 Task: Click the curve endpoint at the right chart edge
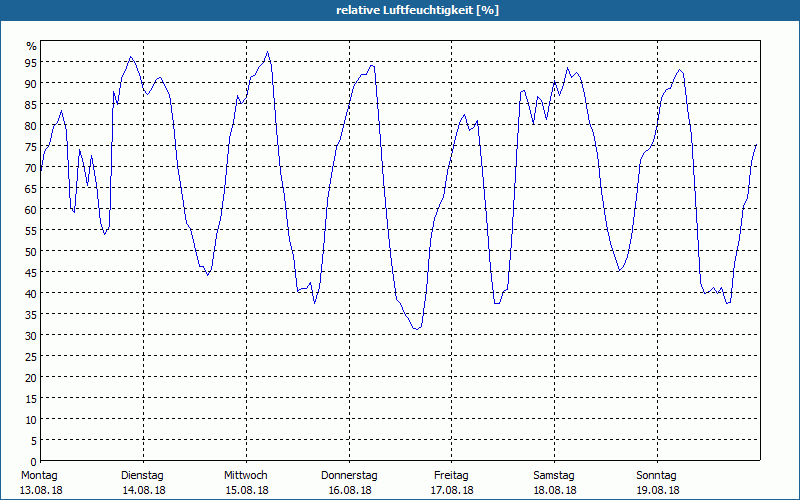coord(756,145)
